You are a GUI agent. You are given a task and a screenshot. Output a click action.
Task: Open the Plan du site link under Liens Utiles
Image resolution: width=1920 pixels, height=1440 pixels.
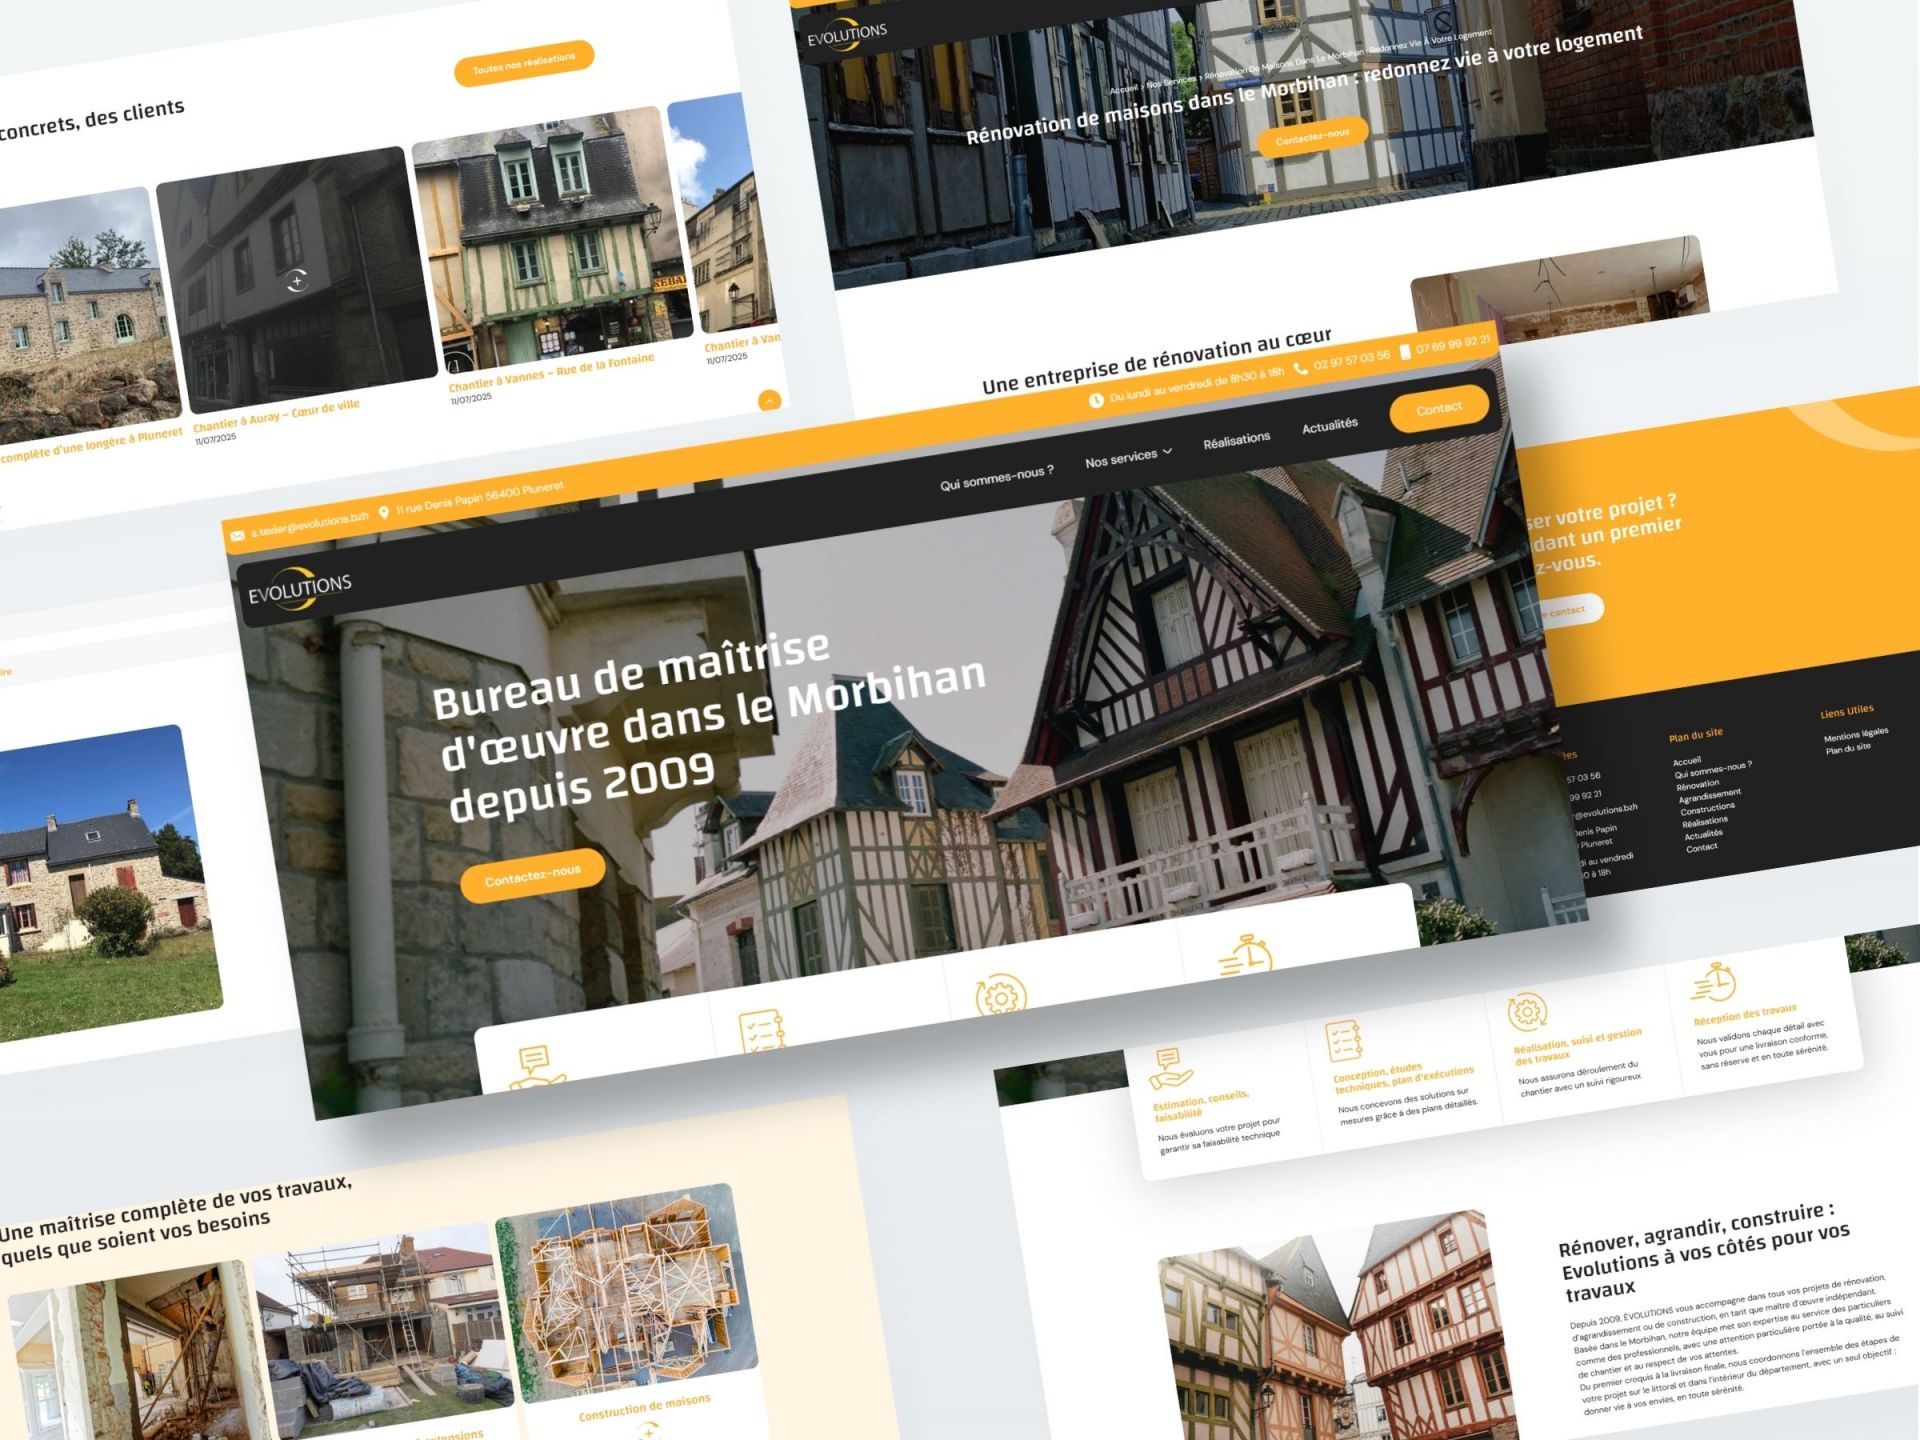tap(1848, 749)
